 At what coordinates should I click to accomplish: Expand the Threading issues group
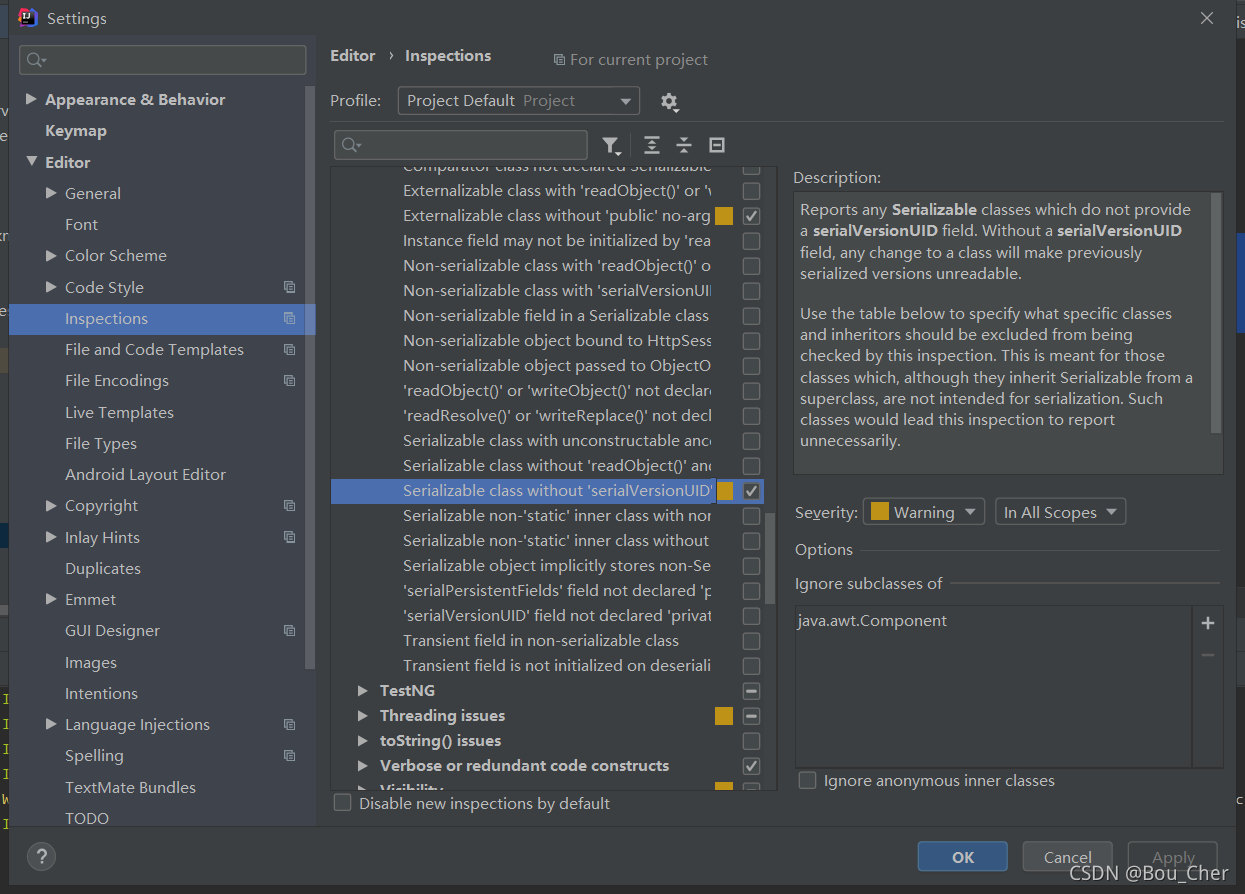click(x=364, y=716)
